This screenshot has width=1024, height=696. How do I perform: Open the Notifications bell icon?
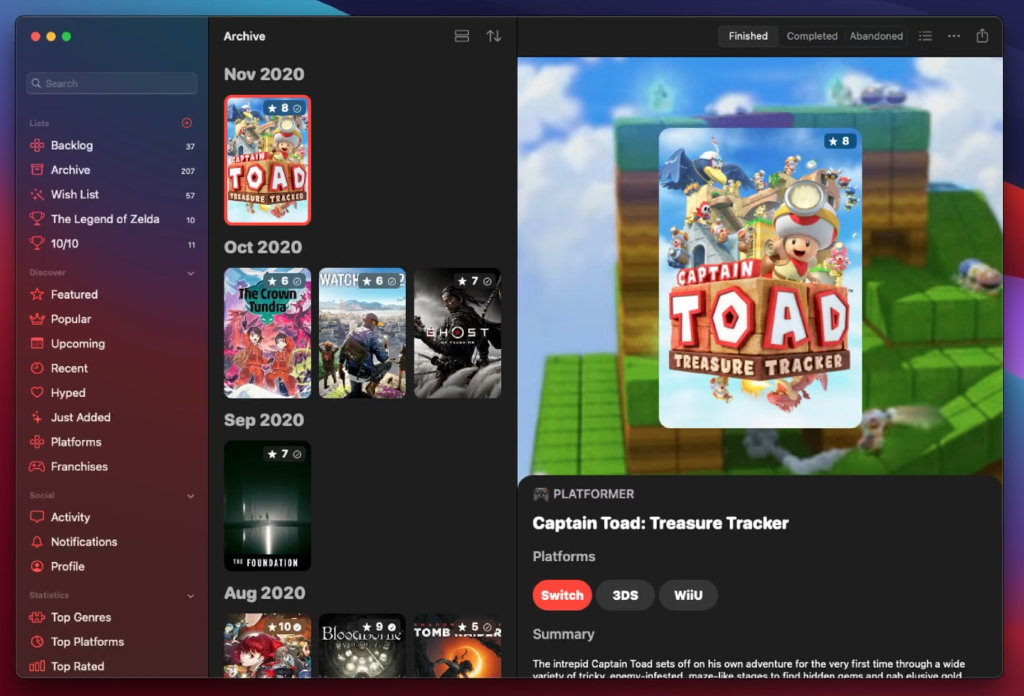(x=37, y=542)
